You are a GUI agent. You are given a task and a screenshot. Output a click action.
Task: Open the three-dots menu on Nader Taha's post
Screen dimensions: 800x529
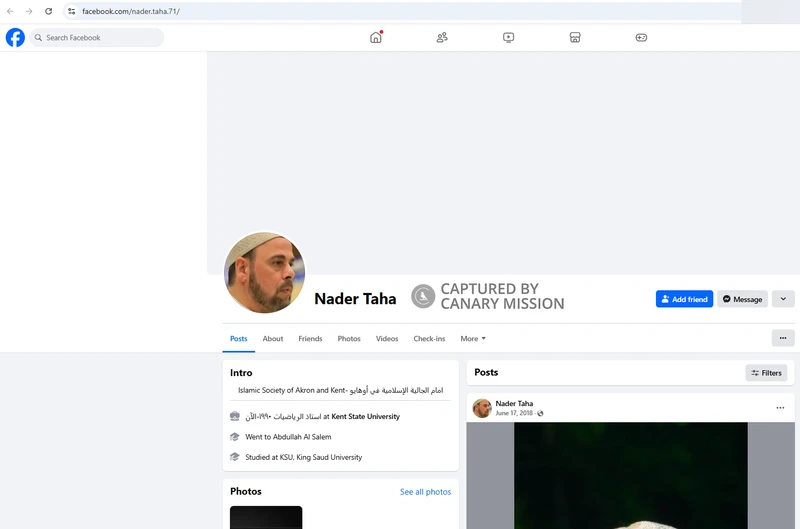pos(780,408)
